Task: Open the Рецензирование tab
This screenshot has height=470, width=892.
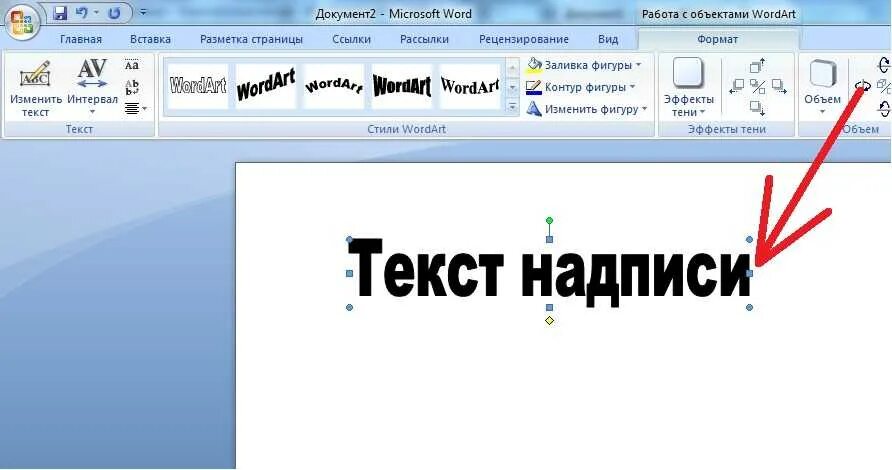Action: (x=524, y=39)
